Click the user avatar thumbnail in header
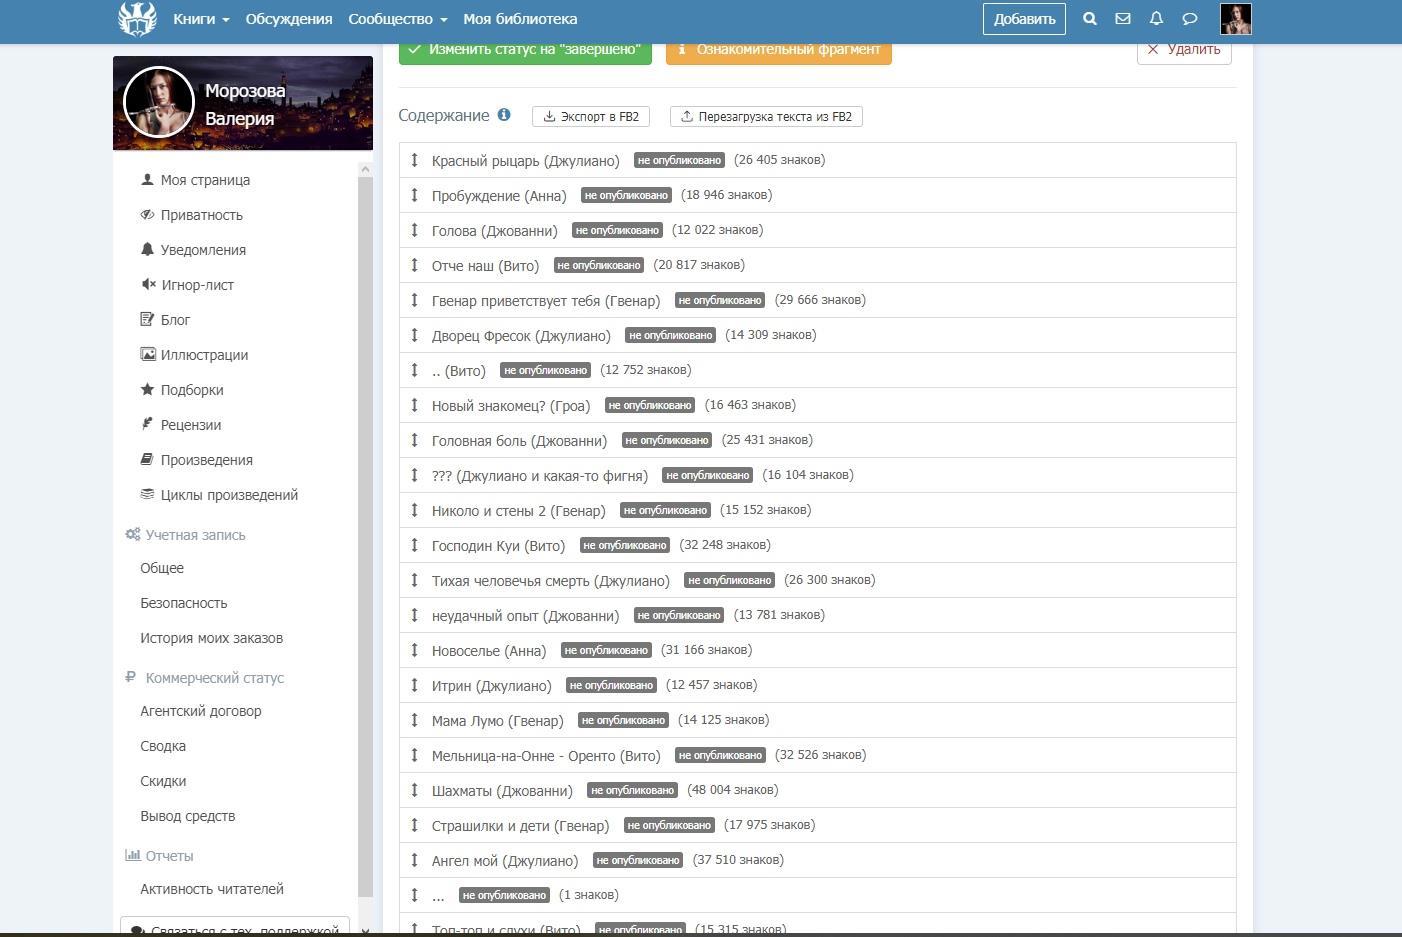This screenshot has height=937, width=1402. pyautogui.click(x=1236, y=19)
